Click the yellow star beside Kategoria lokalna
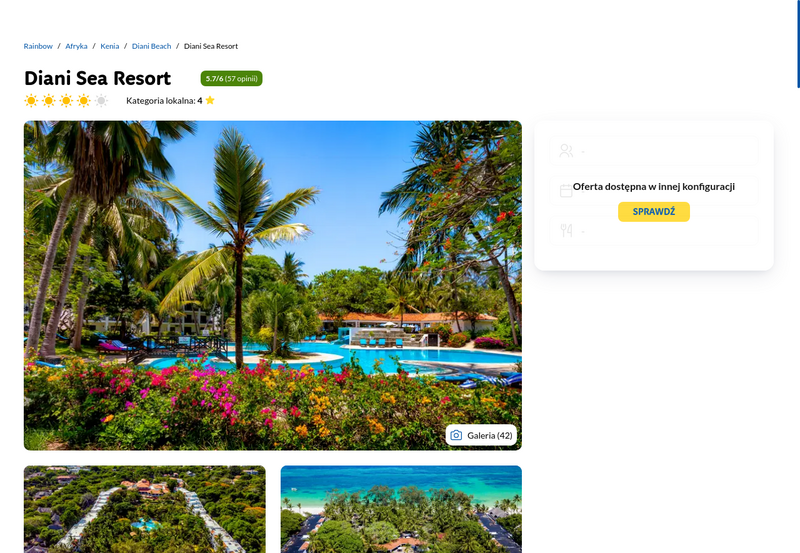 coord(210,100)
